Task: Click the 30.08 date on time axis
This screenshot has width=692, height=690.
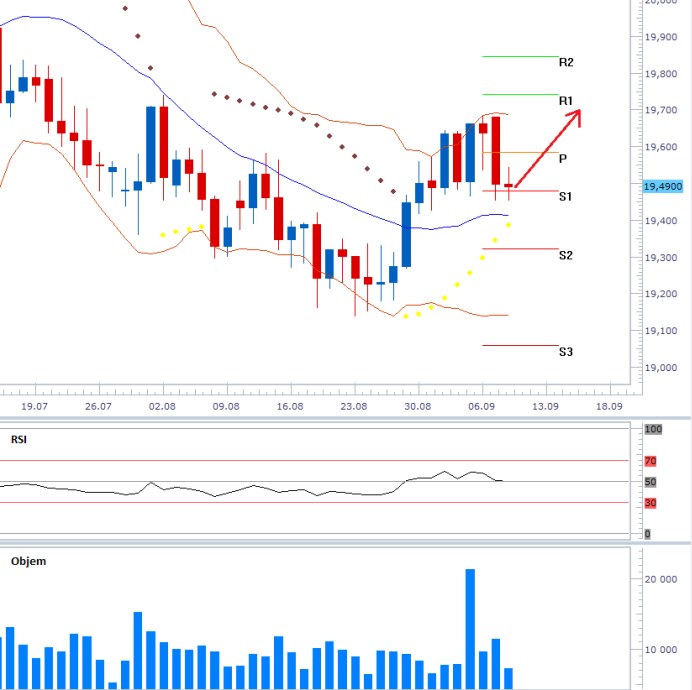Action: pos(418,407)
